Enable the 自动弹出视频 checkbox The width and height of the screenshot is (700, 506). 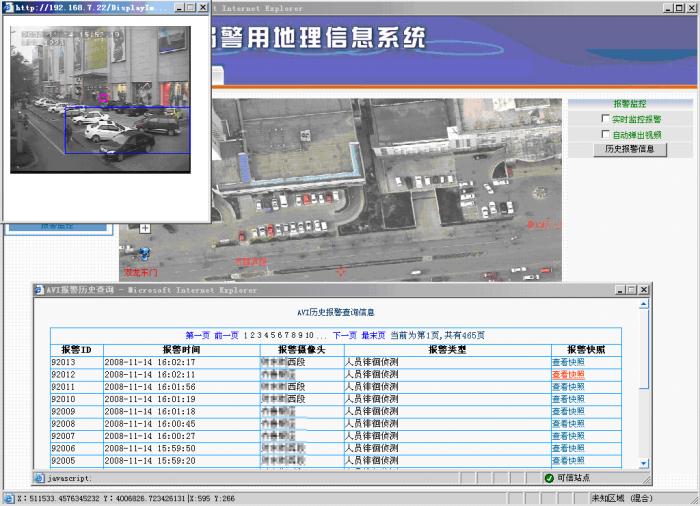click(x=605, y=134)
